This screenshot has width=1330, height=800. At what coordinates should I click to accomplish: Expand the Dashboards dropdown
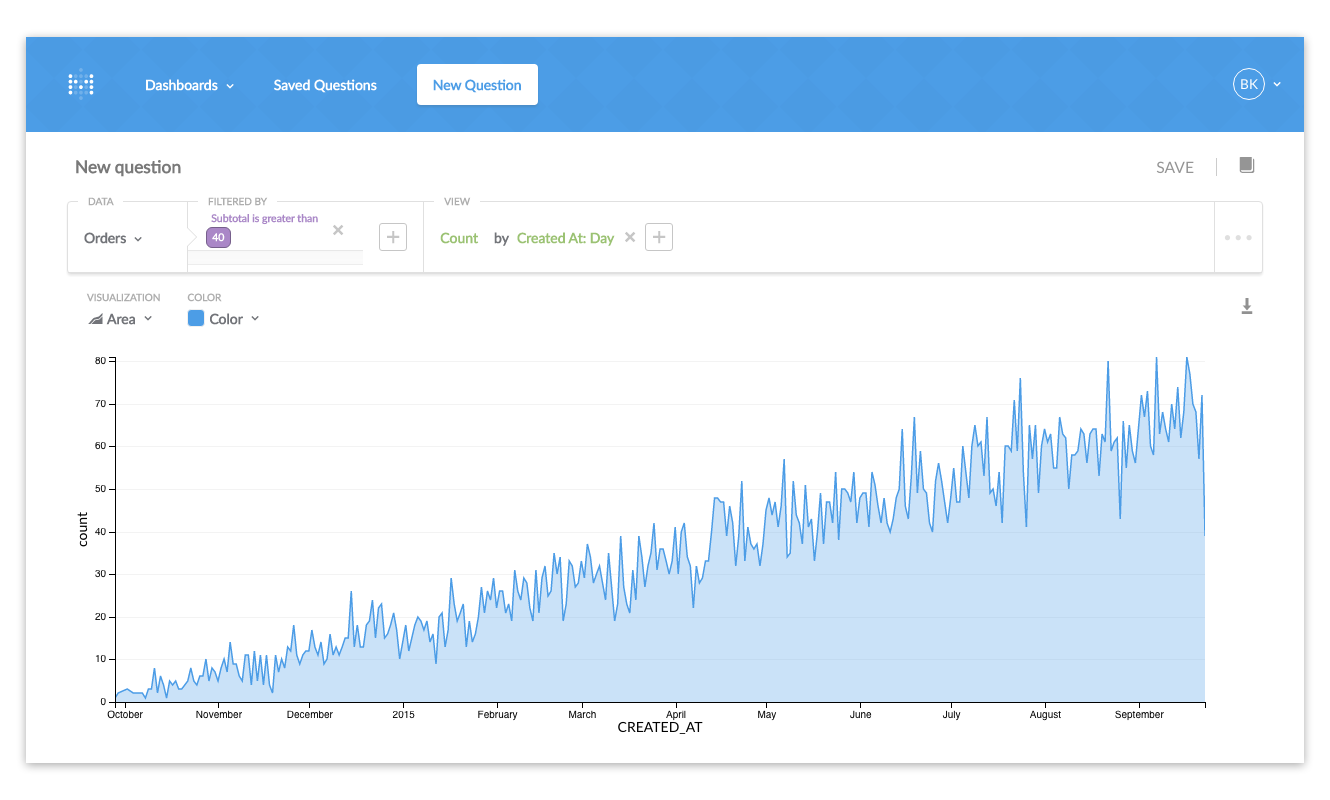tap(189, 85)
